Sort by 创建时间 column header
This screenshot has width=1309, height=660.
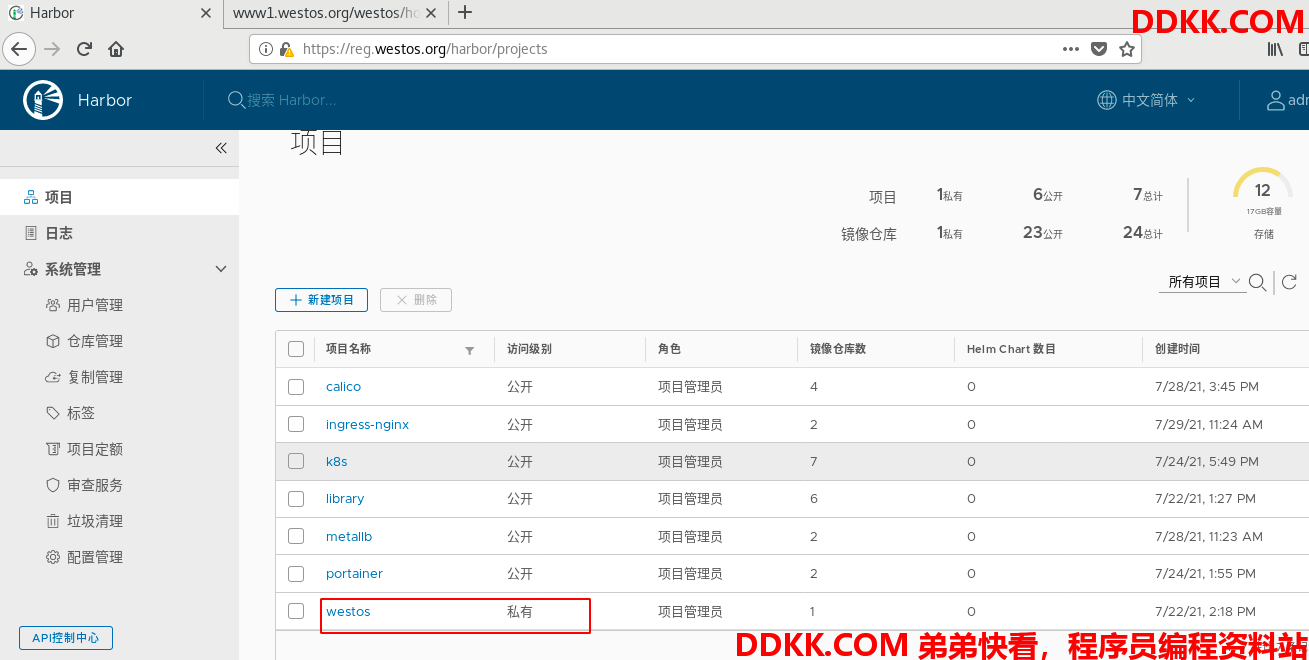tap(1177, 349)
